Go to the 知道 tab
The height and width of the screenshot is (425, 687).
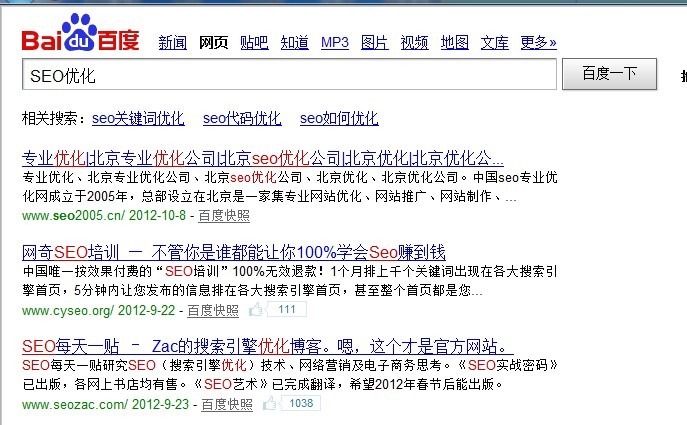coord(294,42)
